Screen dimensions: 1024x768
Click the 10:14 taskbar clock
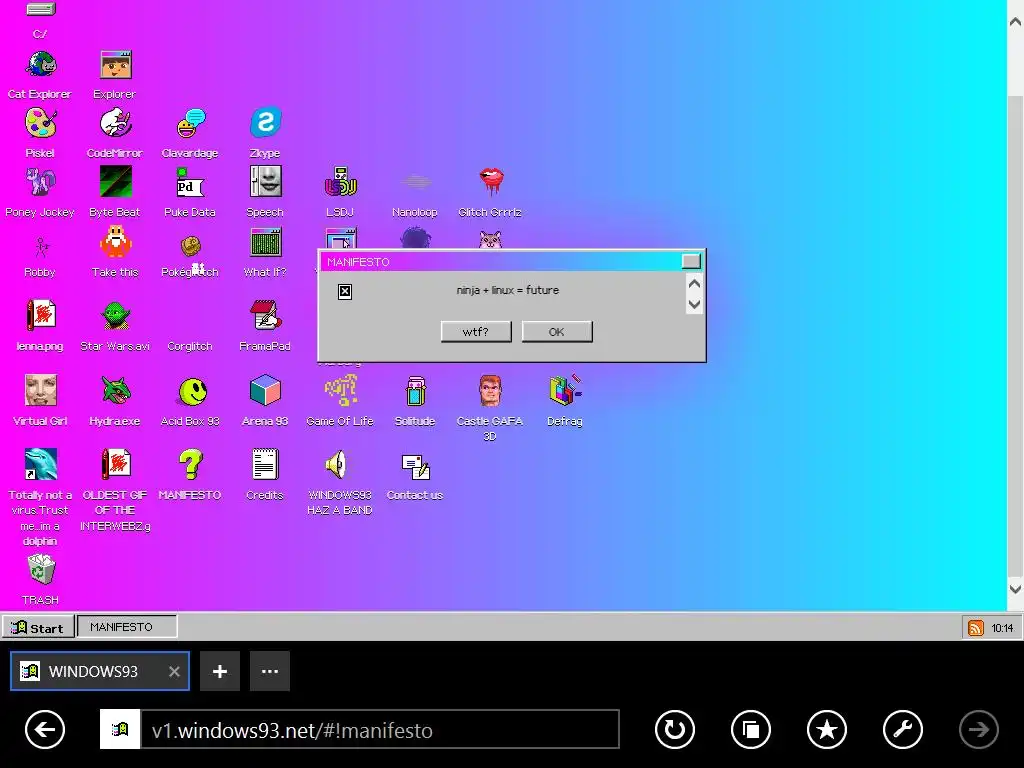1002,628
